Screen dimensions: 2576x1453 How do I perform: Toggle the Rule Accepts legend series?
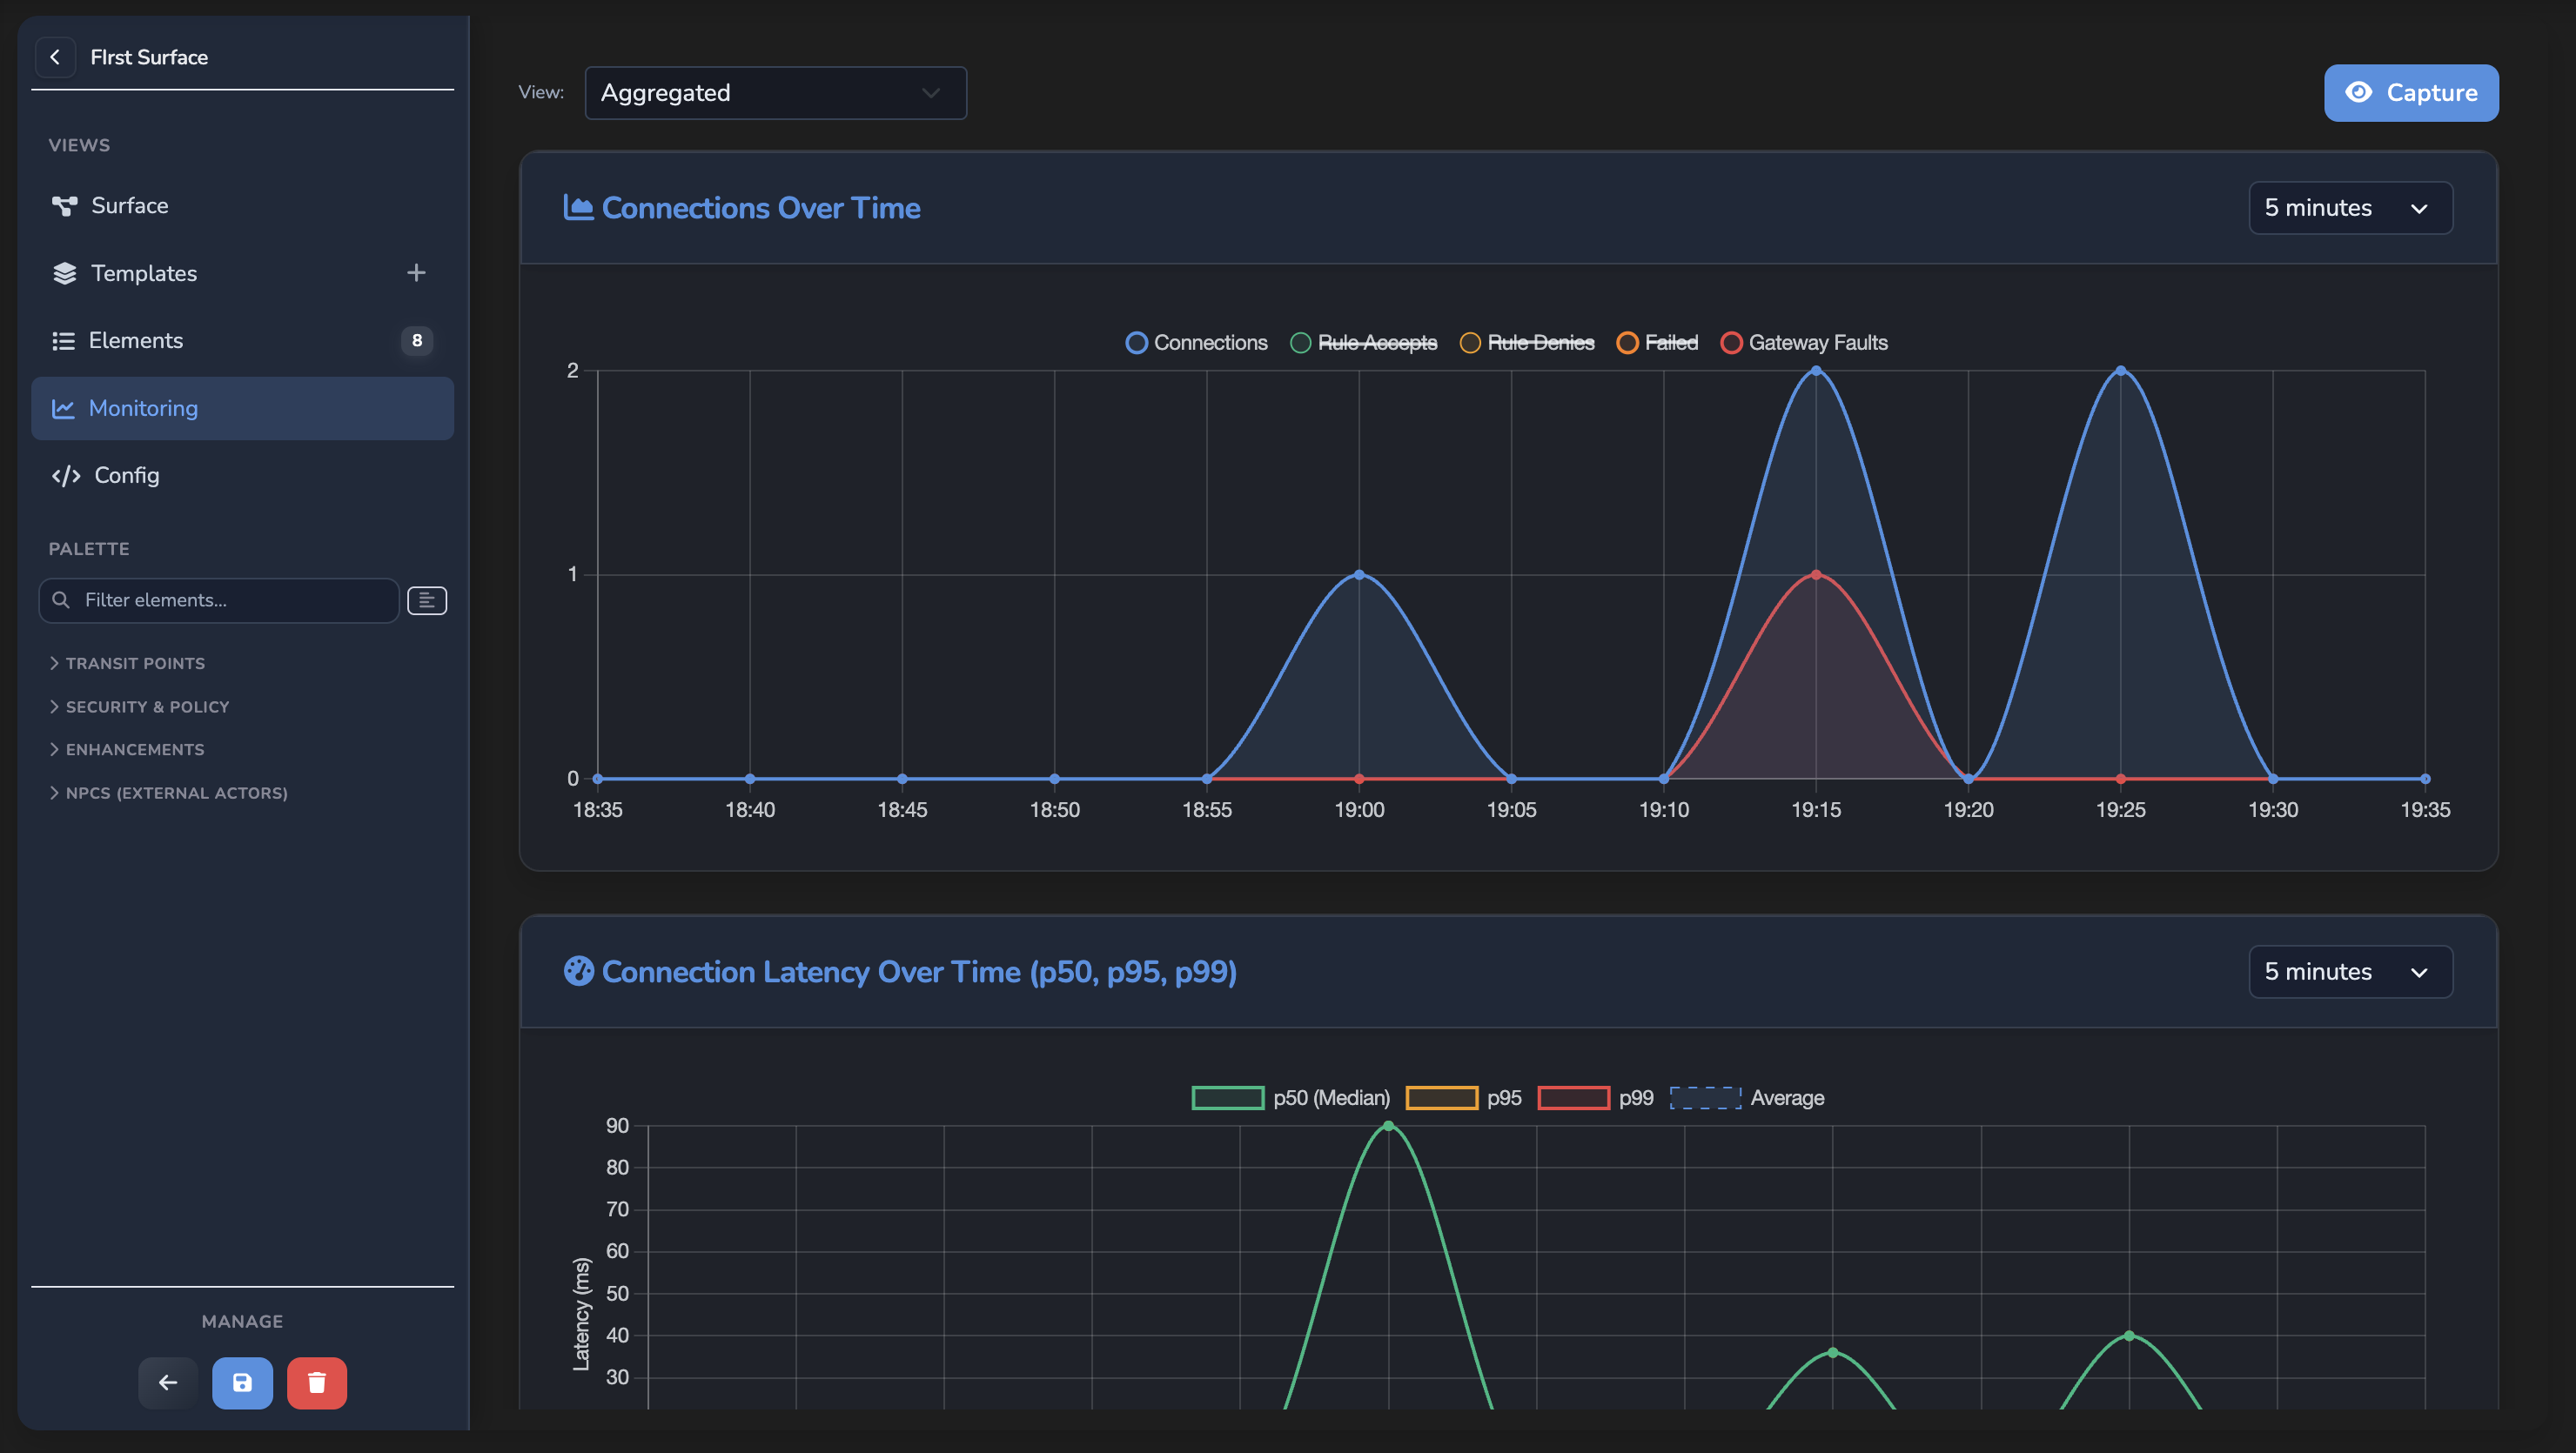point(1363,343)
